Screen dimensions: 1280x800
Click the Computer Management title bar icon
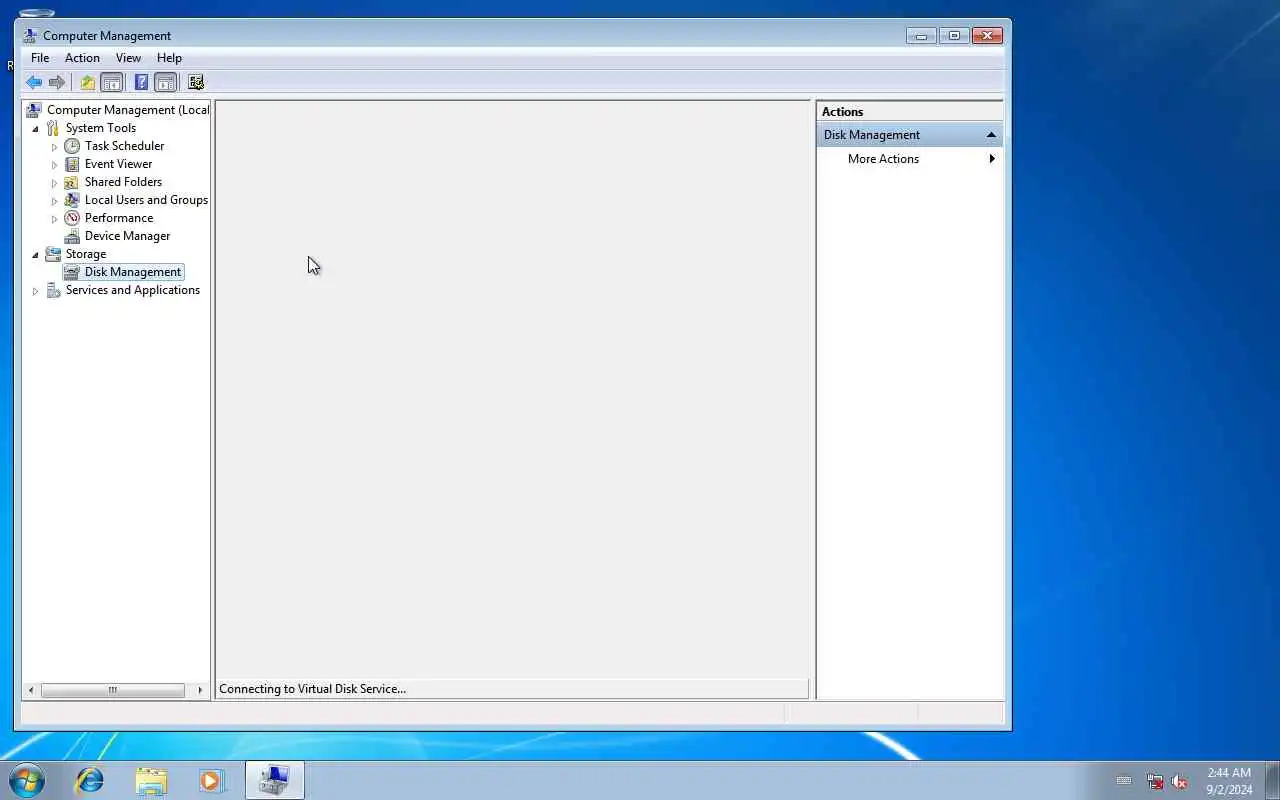point(30,36)
